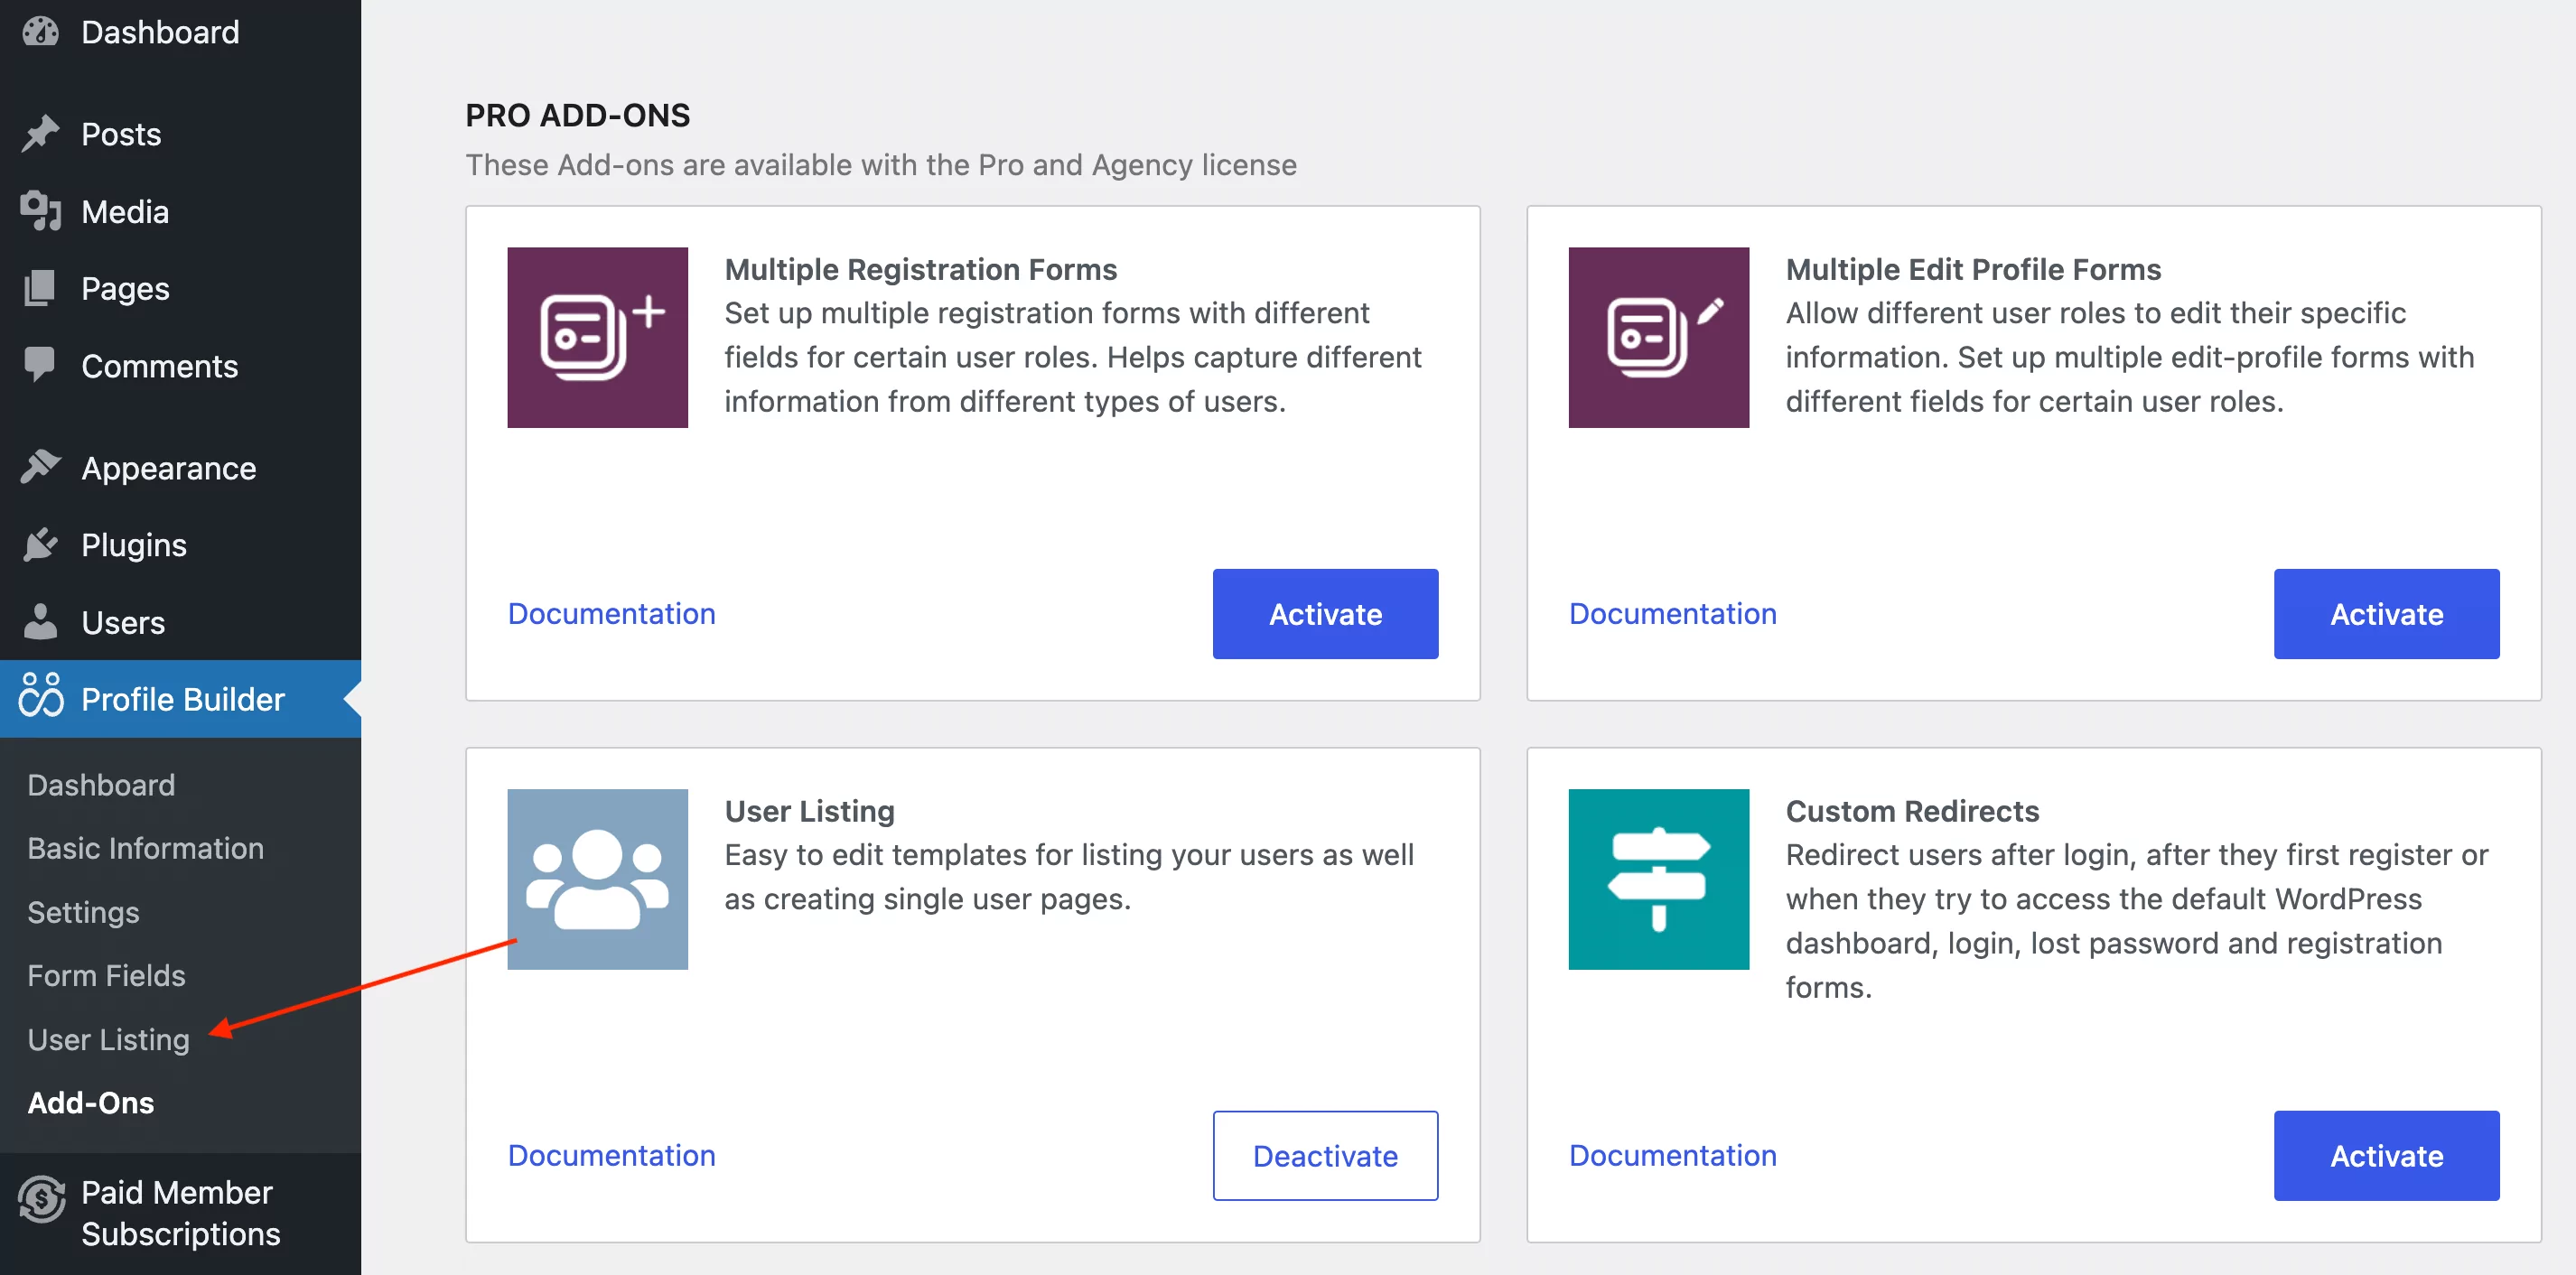
Task: Select Profile Builder Basic Information
Action: 146,848
